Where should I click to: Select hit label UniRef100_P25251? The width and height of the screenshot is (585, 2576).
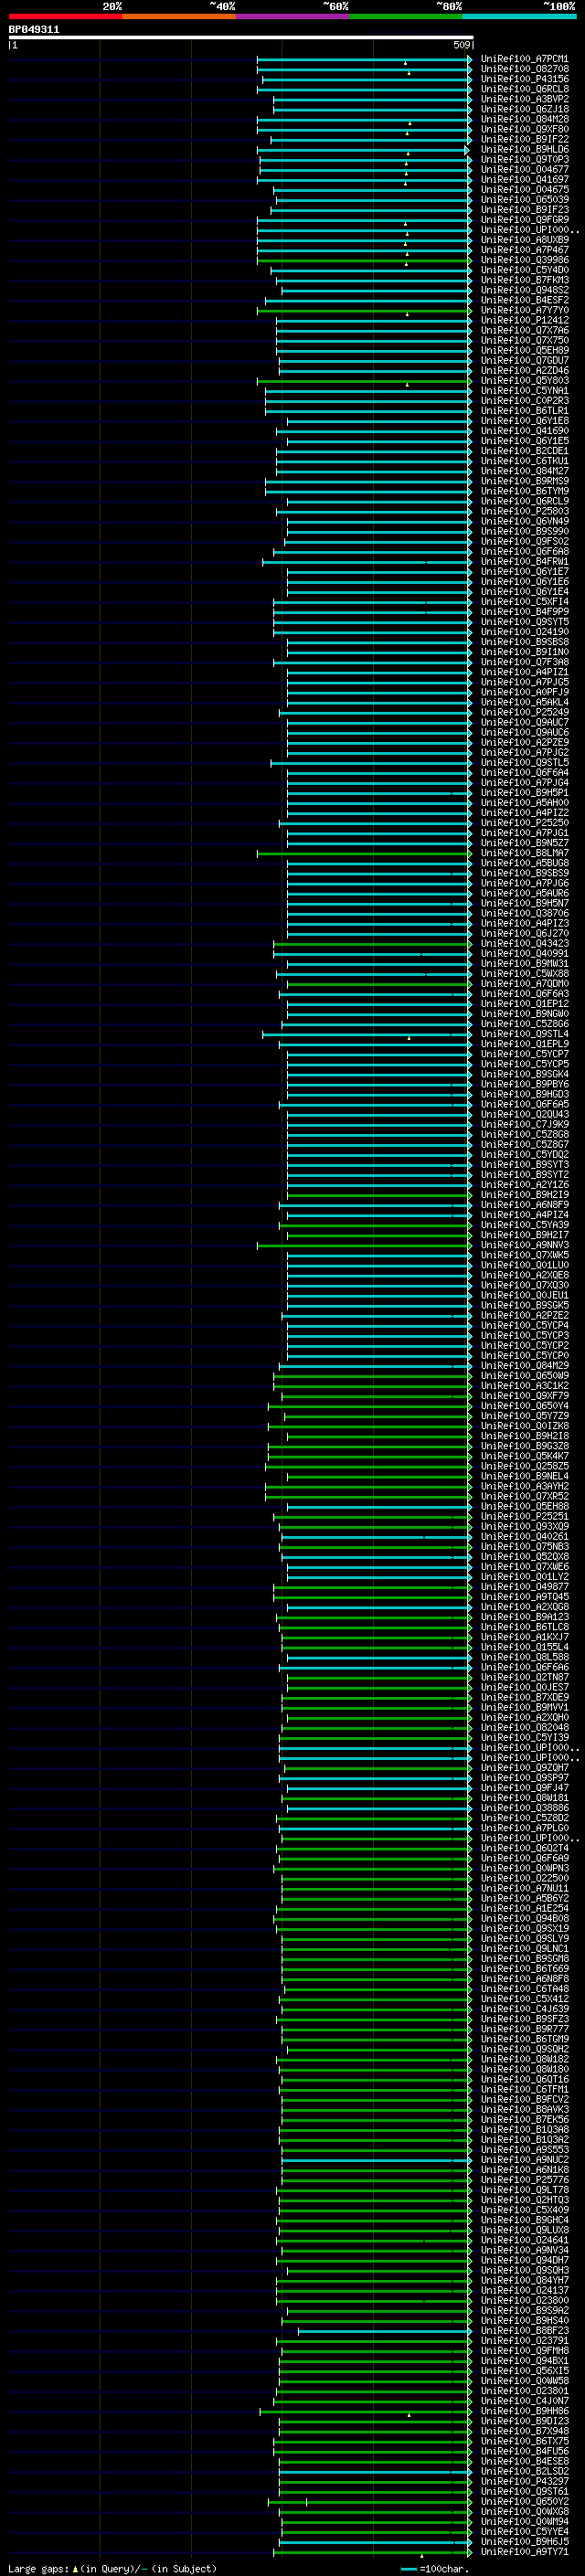tap(525, 1517)
